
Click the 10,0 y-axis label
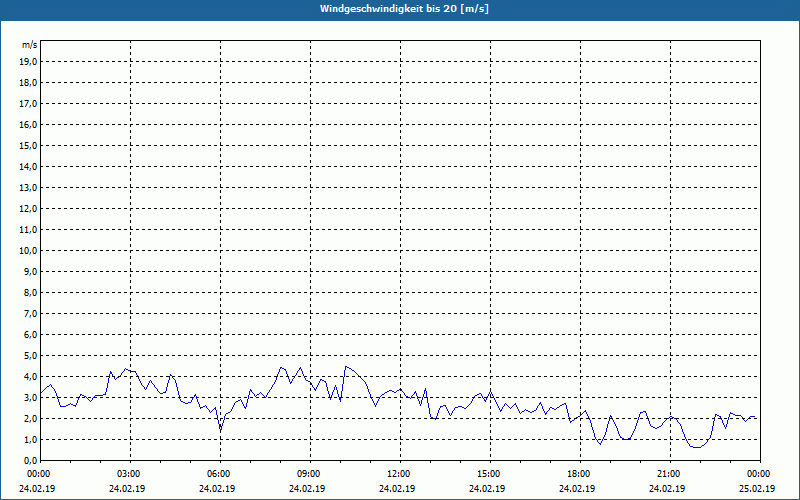pos(28,251)
